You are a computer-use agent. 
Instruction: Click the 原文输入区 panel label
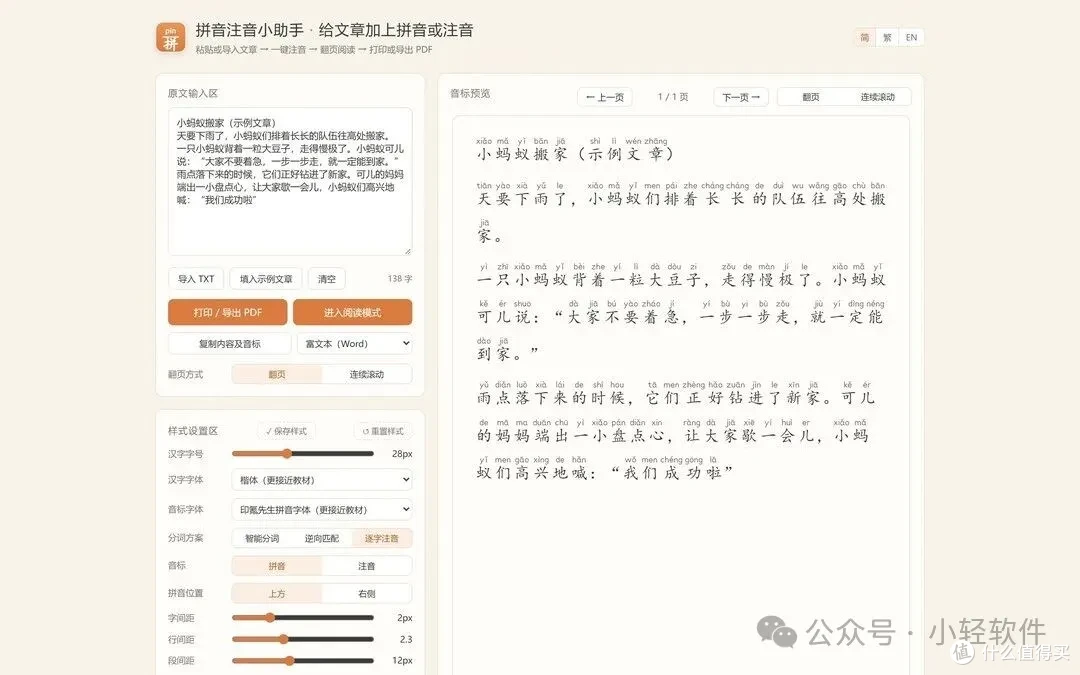[x=193, y=93]
